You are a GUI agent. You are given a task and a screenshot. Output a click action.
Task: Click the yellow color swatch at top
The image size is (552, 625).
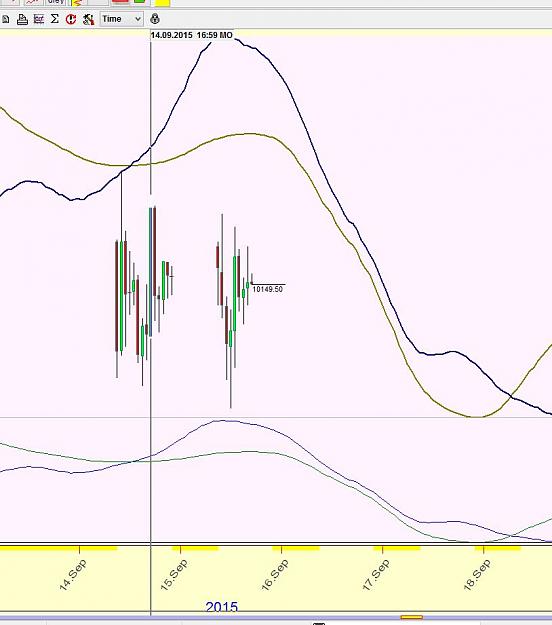(x=162, y=3)
